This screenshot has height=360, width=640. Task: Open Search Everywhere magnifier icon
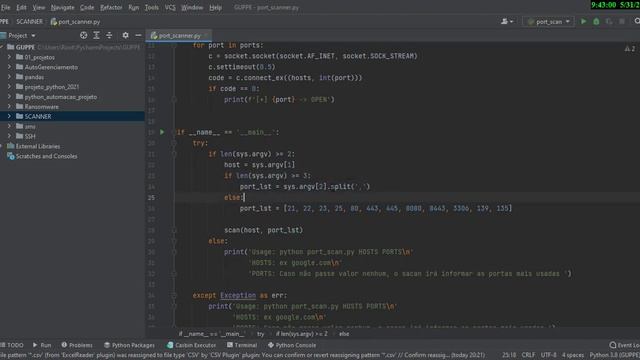[x=637, y=21]
